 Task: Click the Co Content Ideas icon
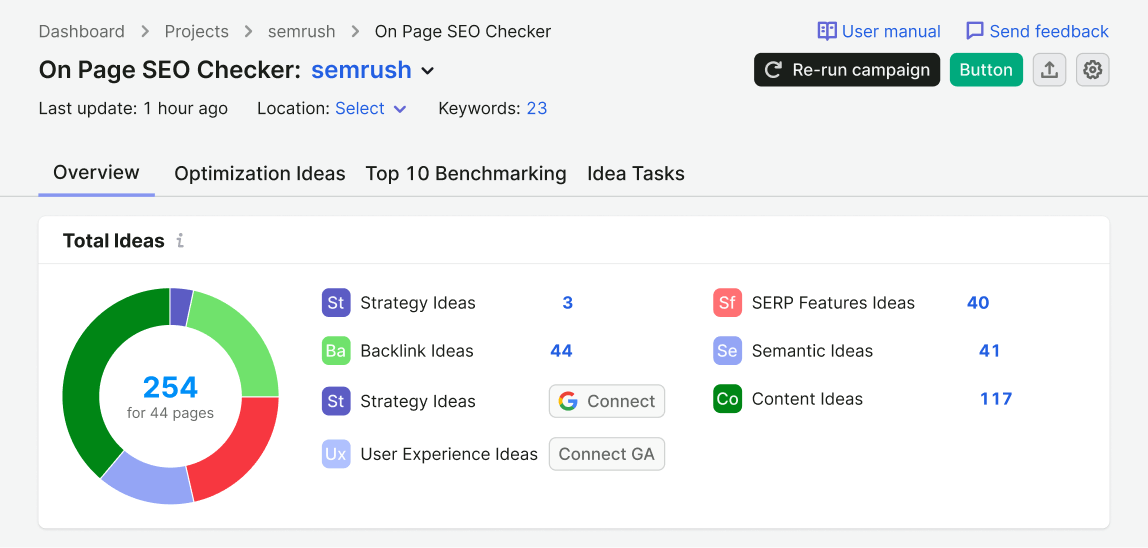pos(727,399)
